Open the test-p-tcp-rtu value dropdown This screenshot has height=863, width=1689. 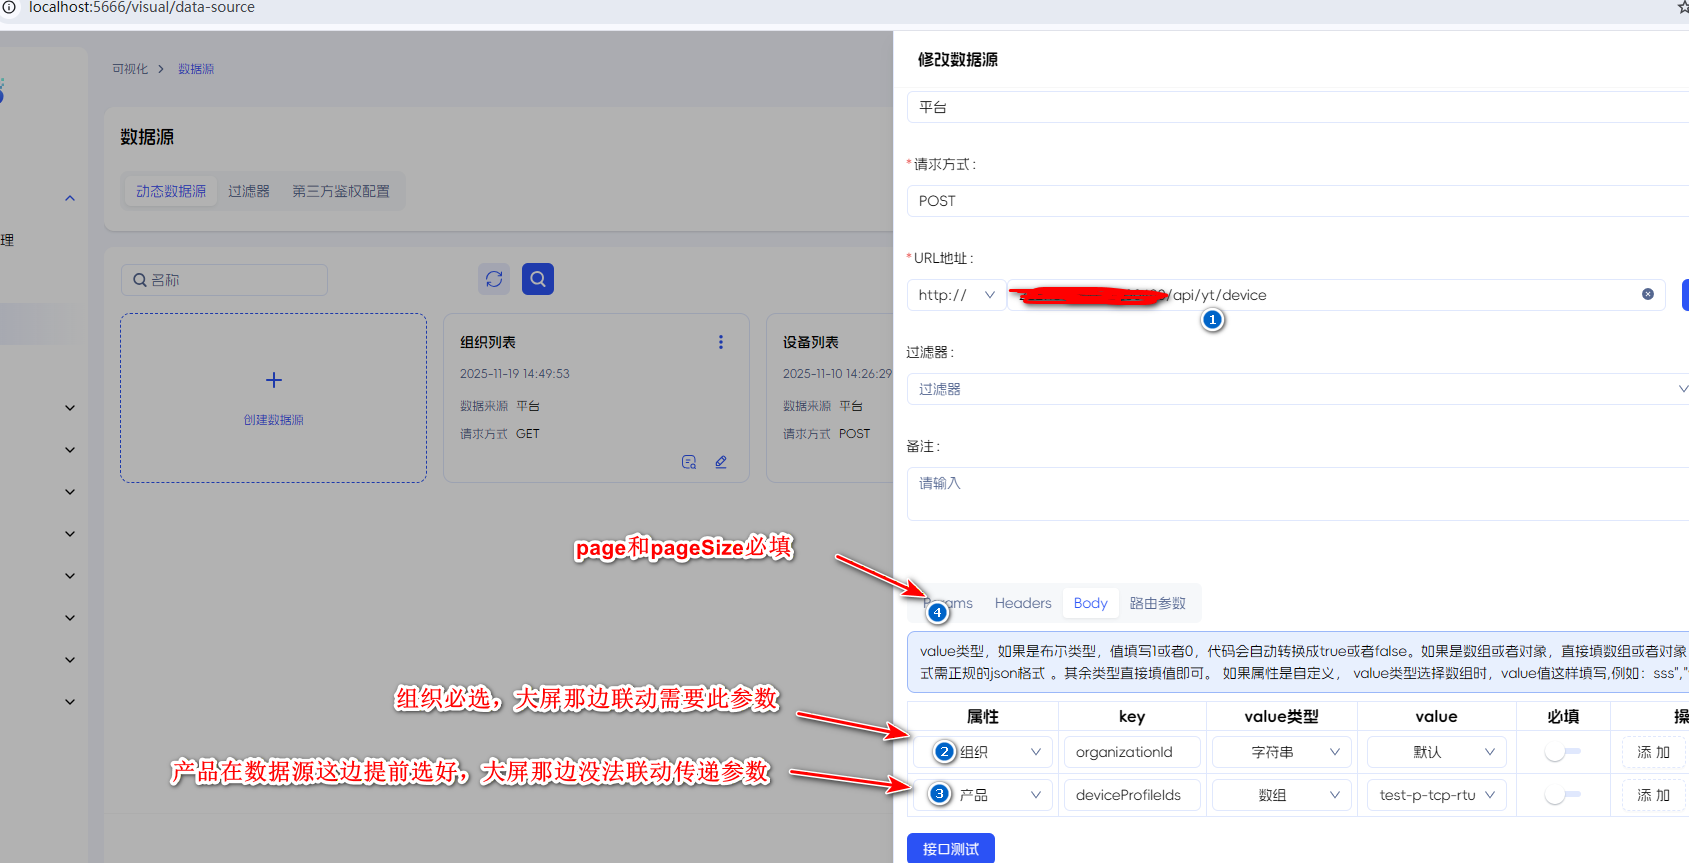tap(1436, 795)
